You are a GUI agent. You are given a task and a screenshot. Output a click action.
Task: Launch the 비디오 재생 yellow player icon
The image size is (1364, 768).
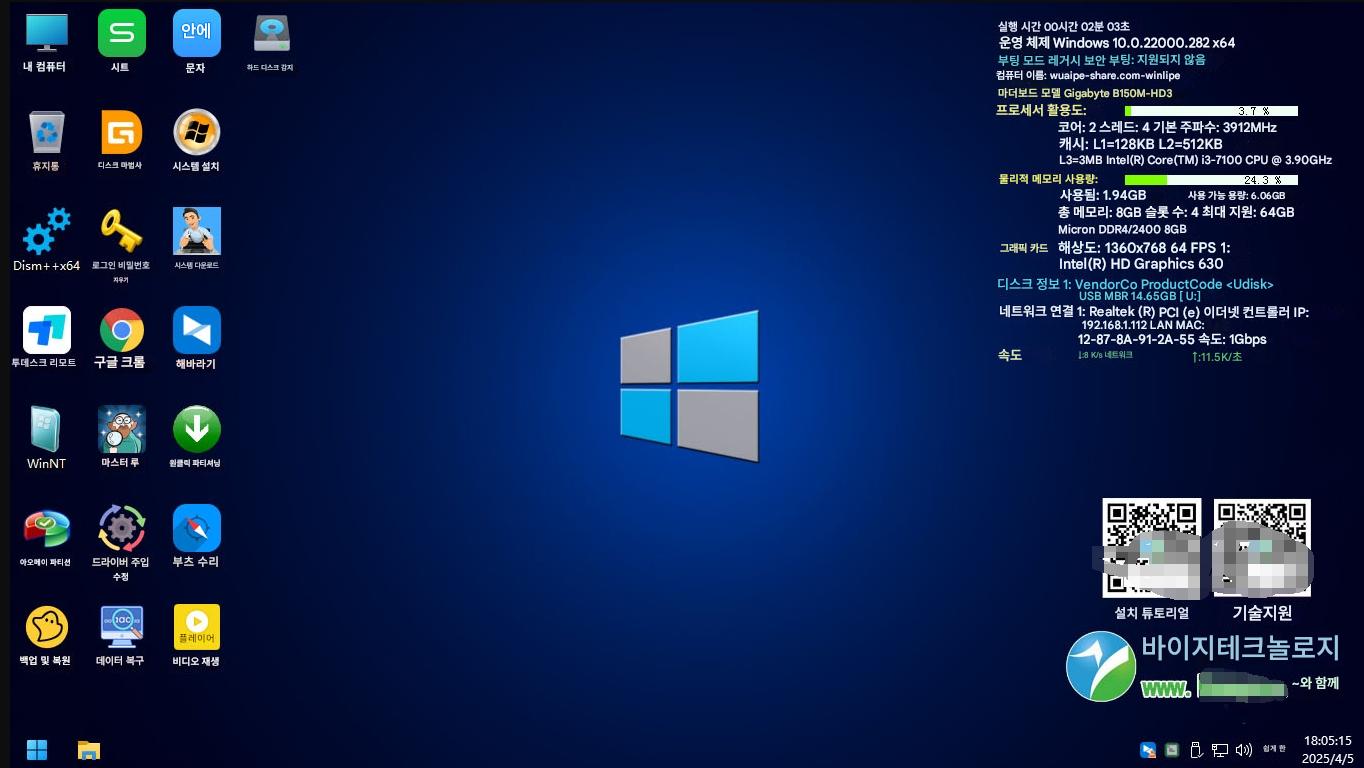[x=196, y=627]
